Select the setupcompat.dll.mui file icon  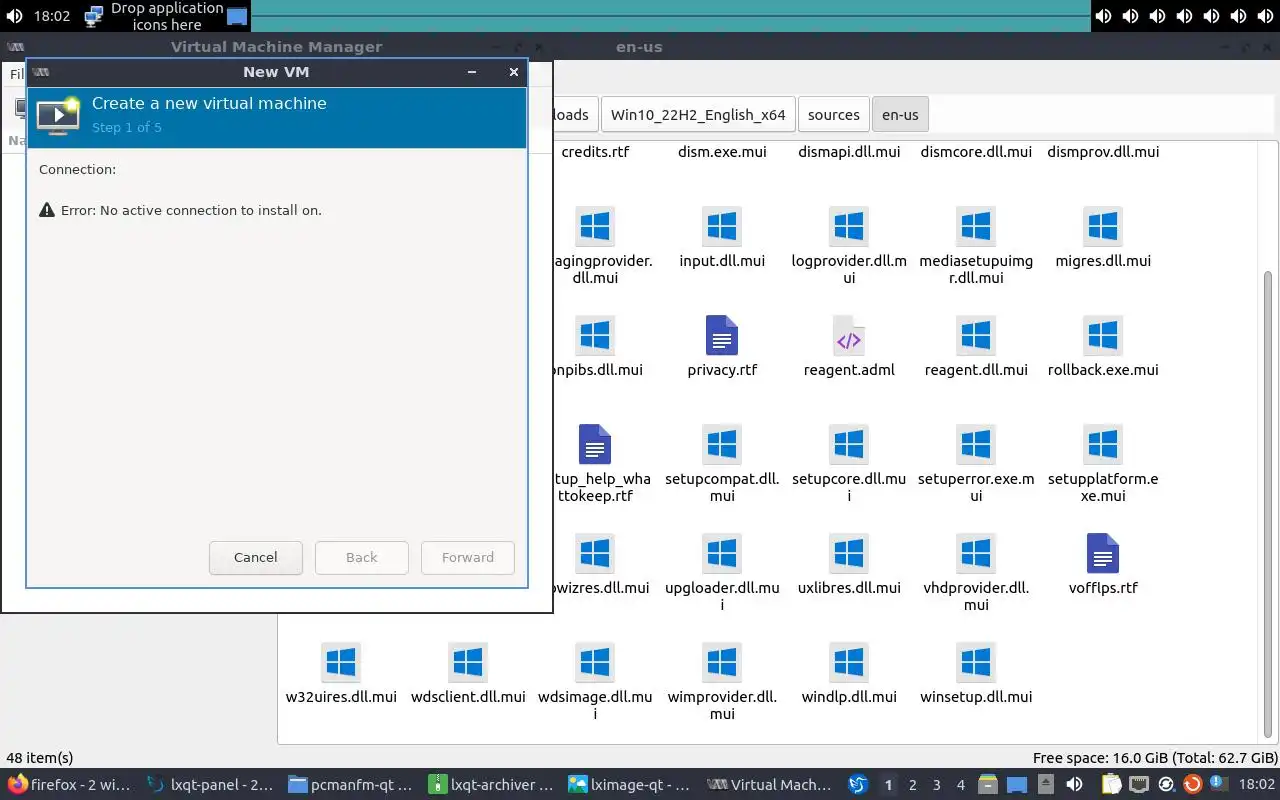[x=722, y=445]
